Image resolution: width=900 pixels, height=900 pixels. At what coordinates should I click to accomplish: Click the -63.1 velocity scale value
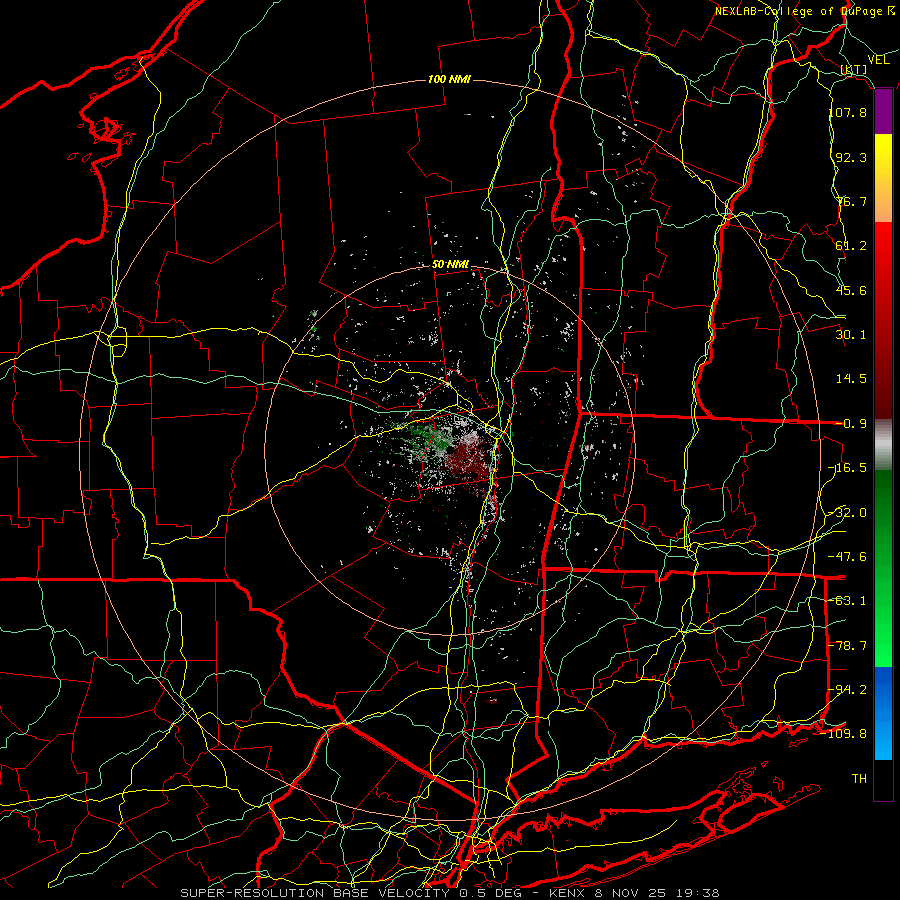[x=848, y=601]
